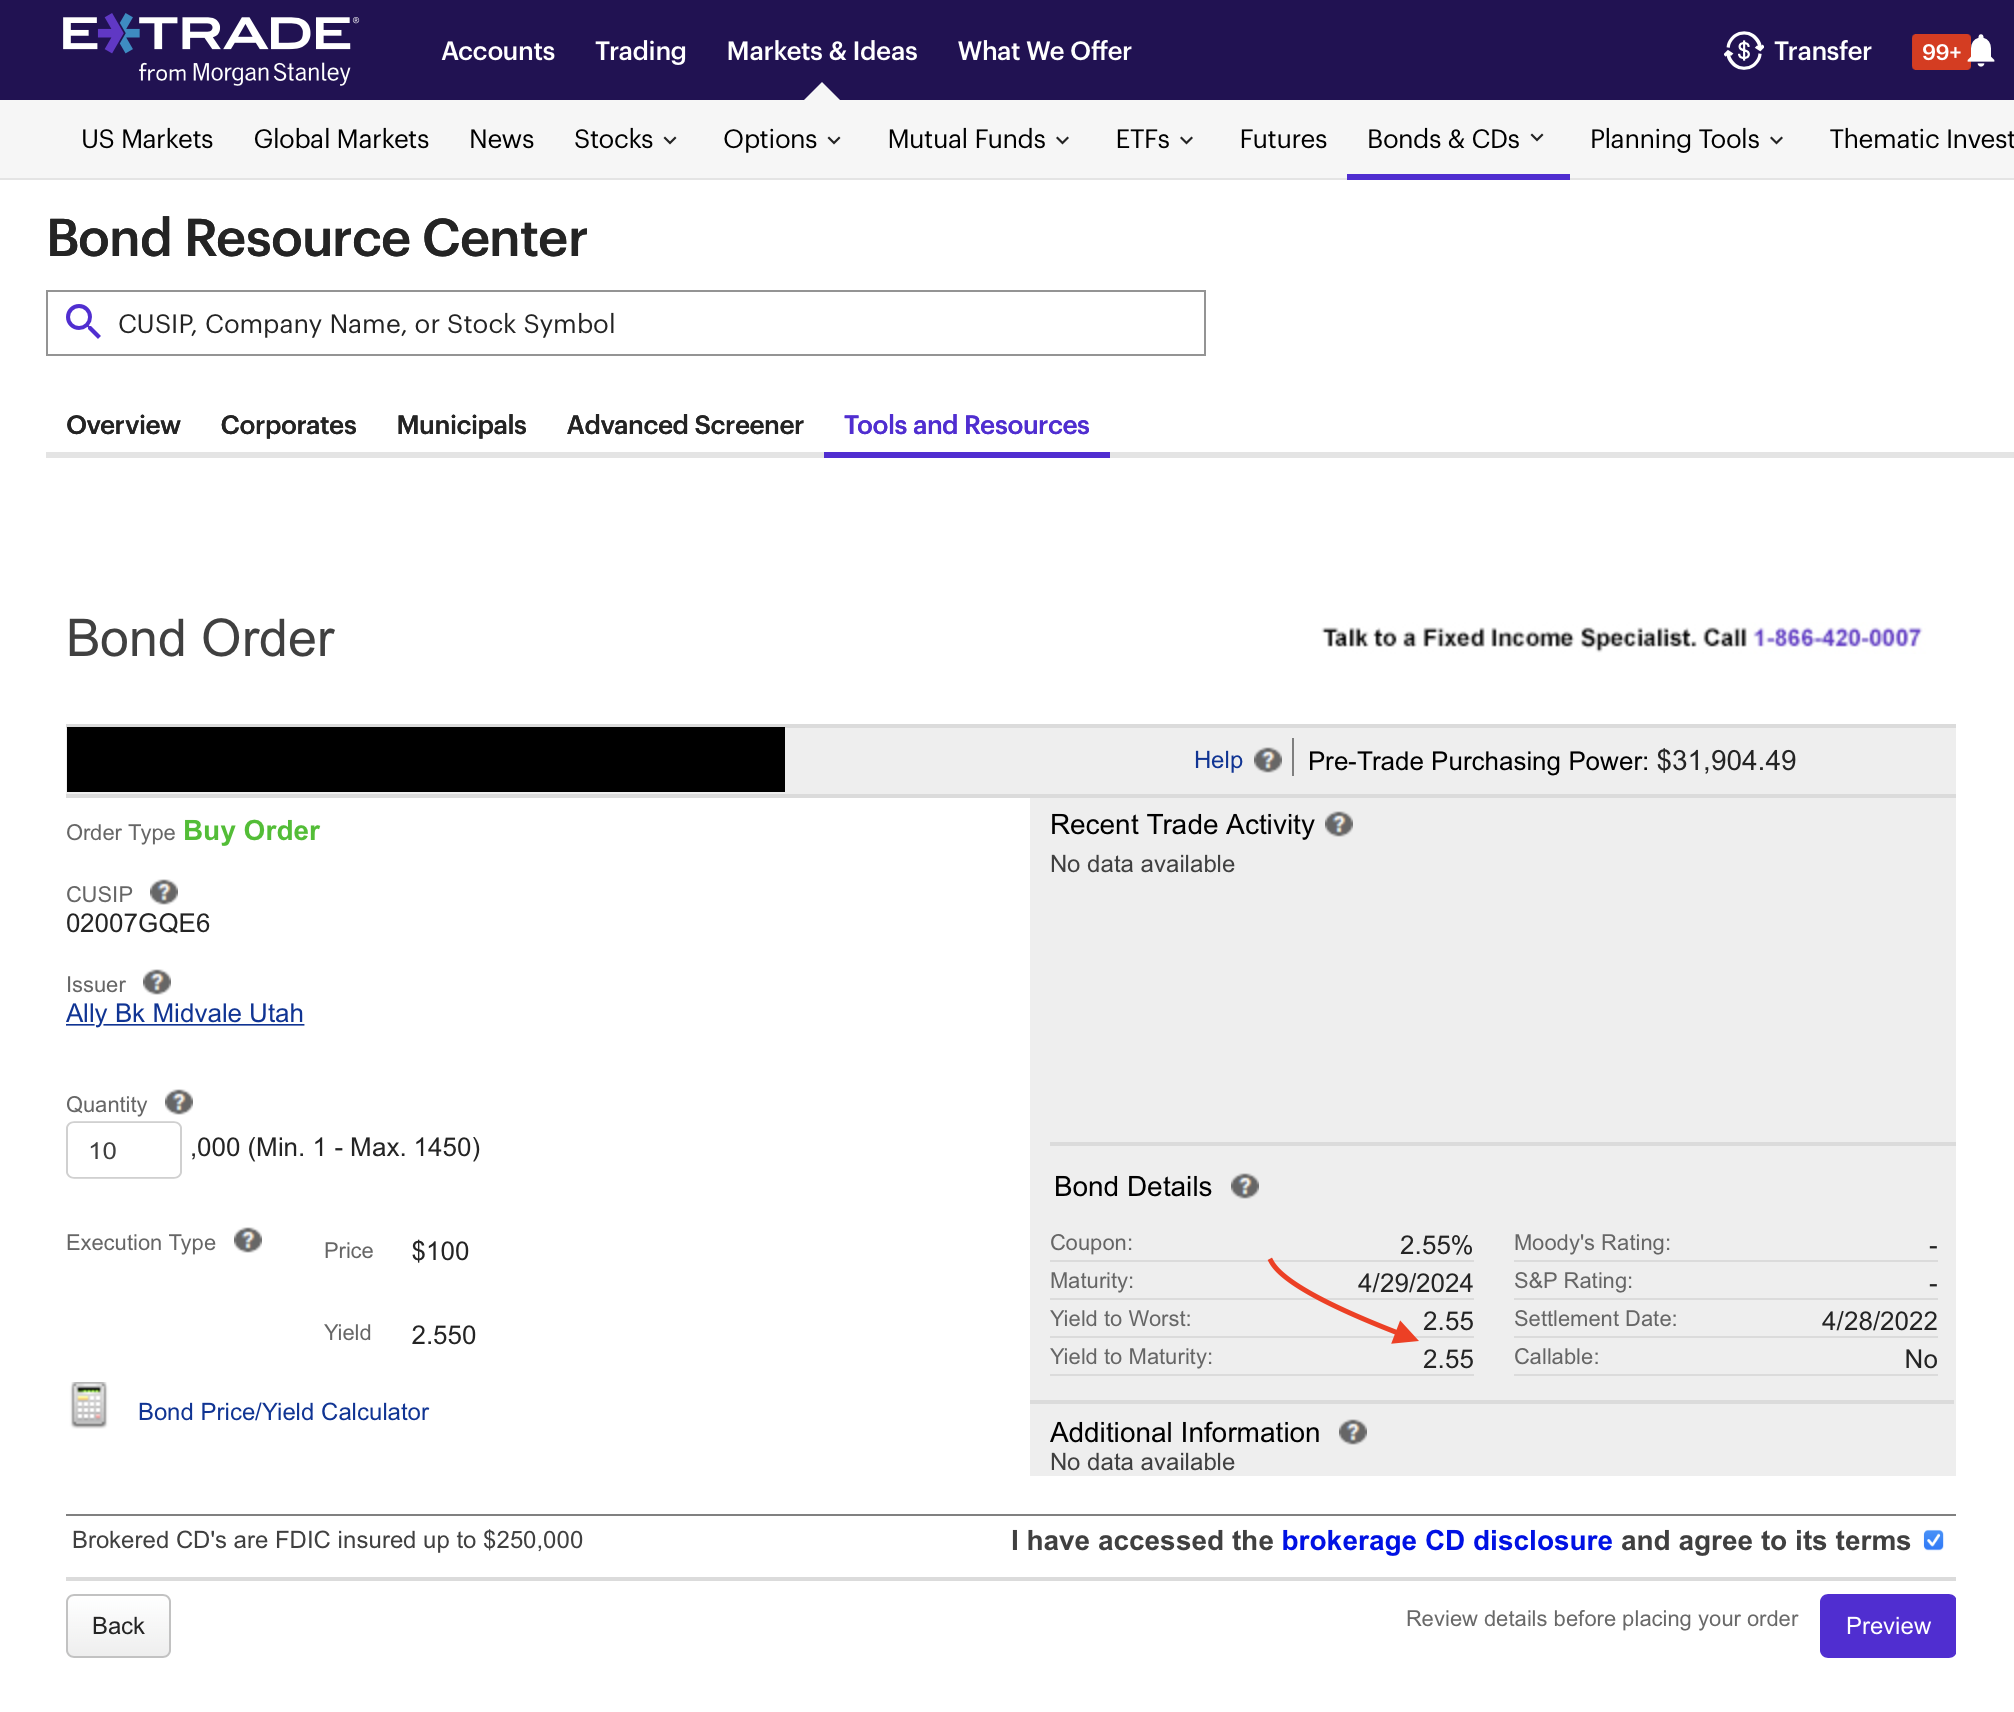
Task: Switch to the Advanced Screener tab
Action: (x=685, y=425)
